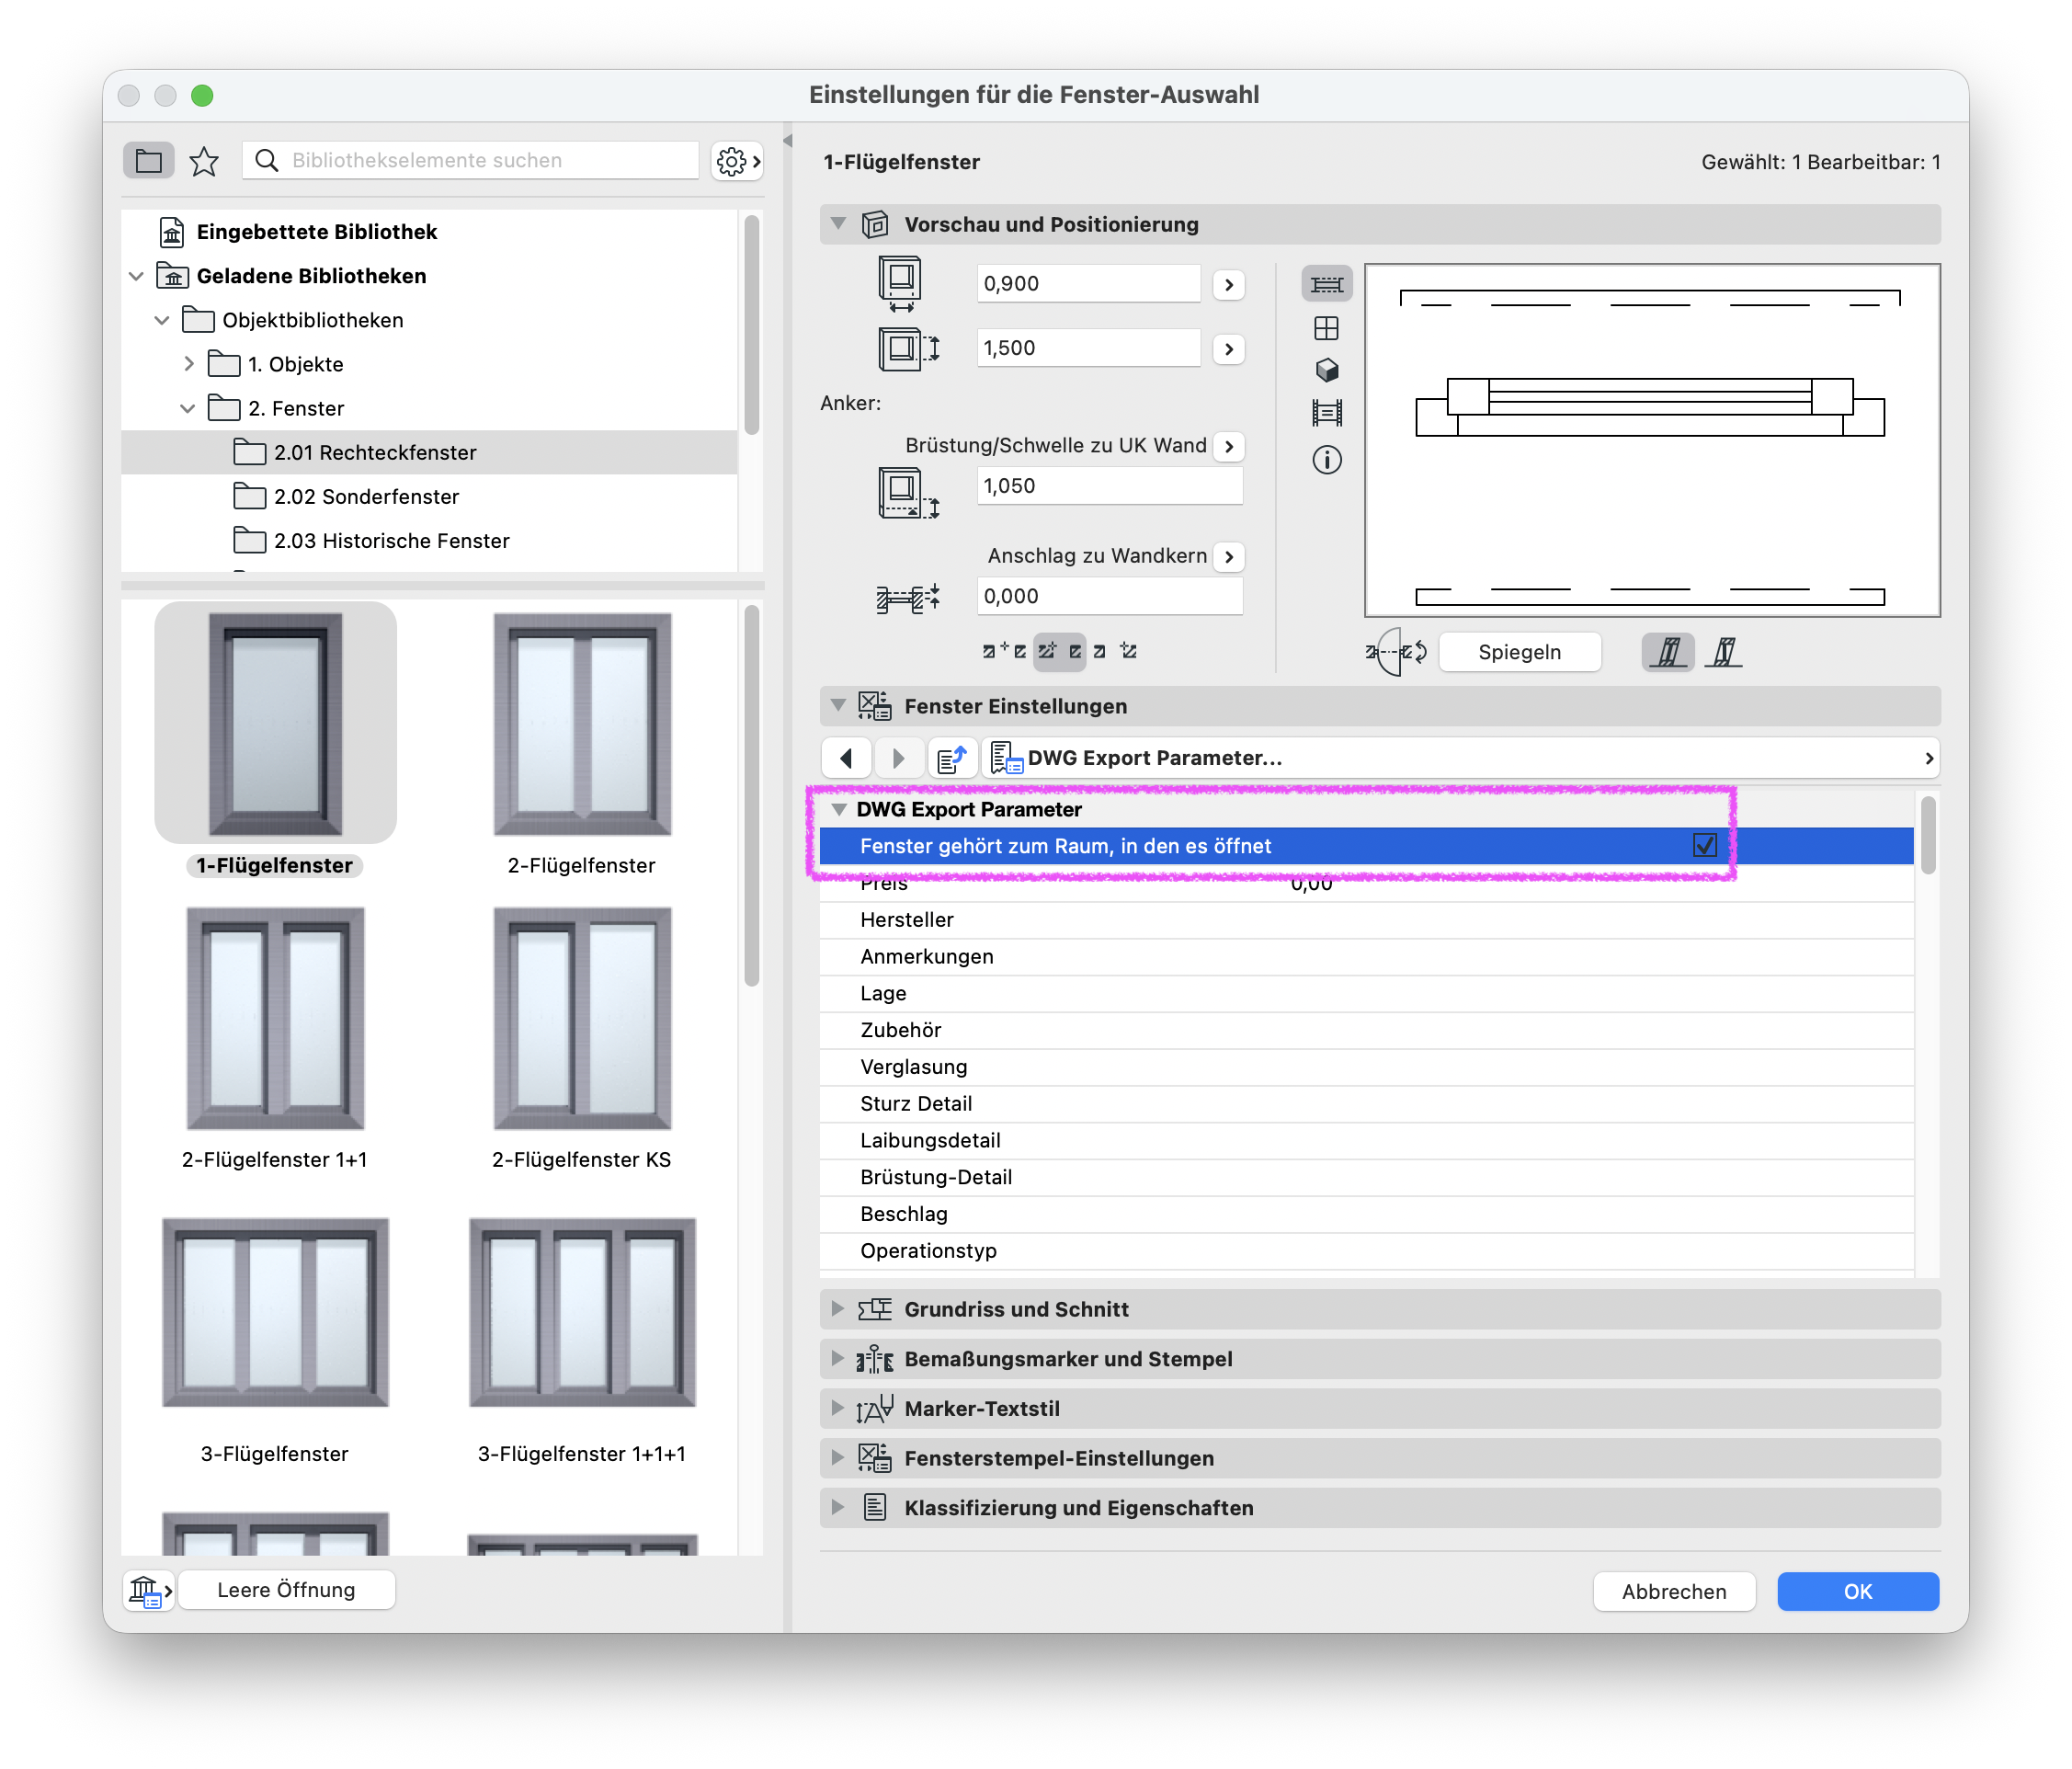The width and height of the screenshot is (2072, 1769).
Task: Click the window height field 1,500
Action: click(1088, 348)
